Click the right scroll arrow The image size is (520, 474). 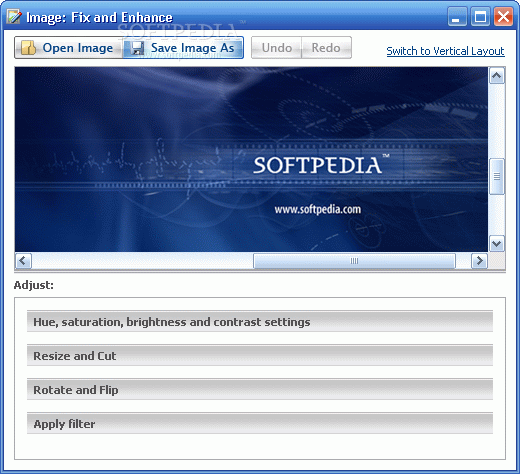479,261
